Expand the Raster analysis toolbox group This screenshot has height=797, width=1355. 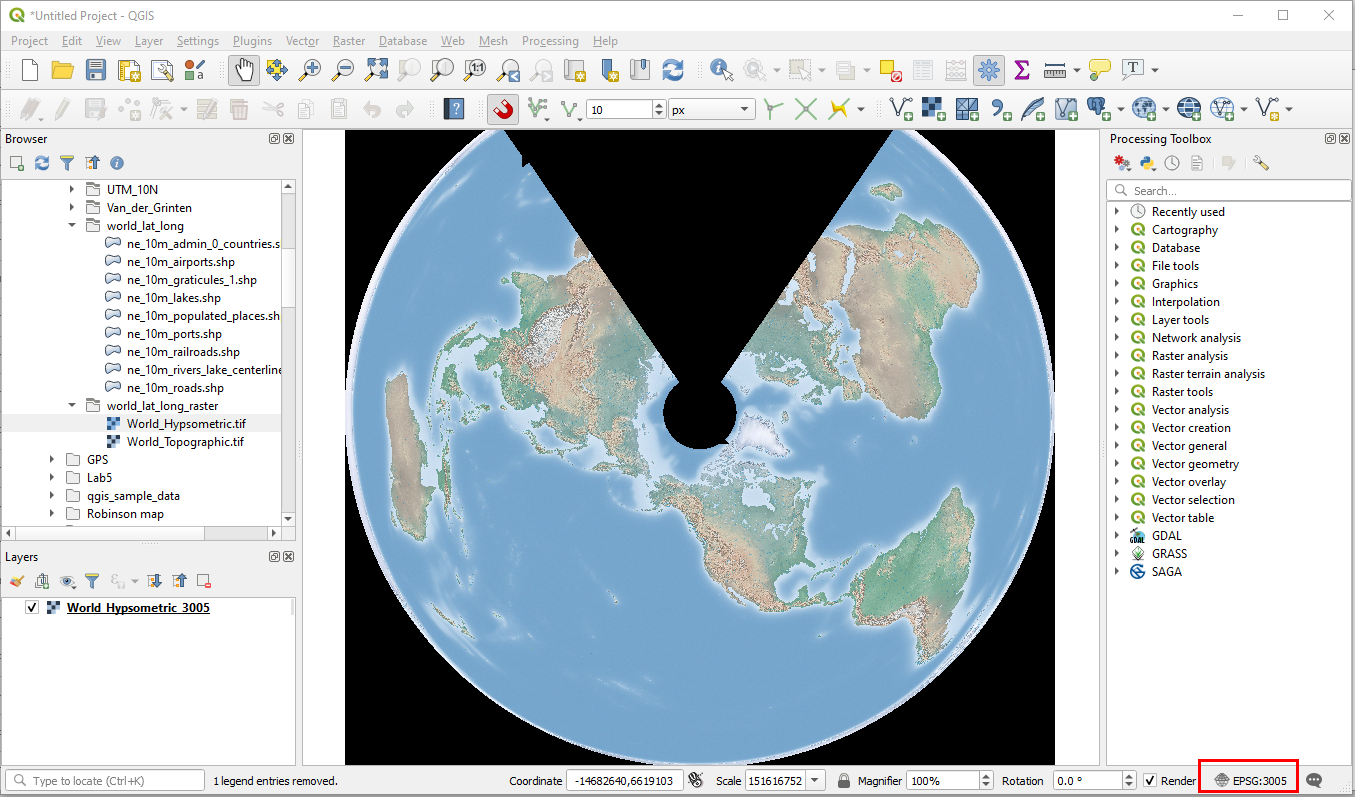(1117, 356)
